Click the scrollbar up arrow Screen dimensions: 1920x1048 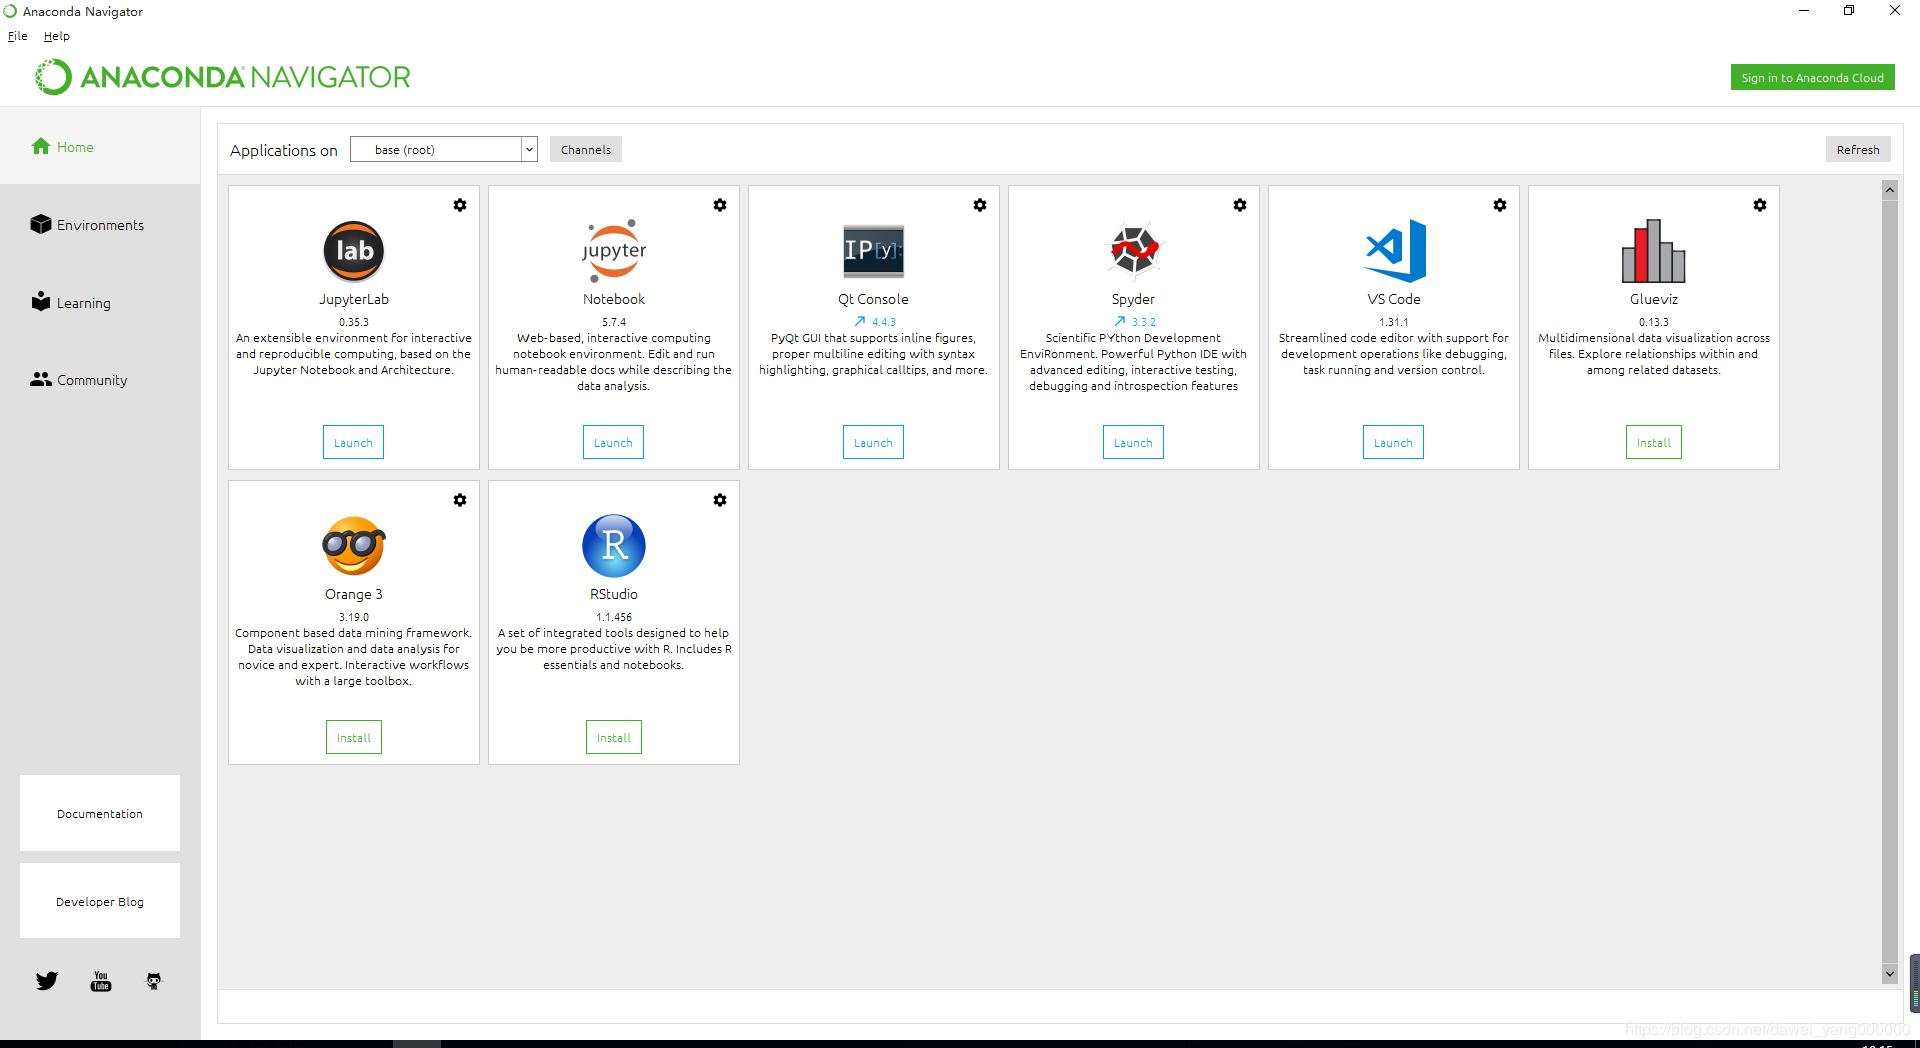click(1890, 190)
